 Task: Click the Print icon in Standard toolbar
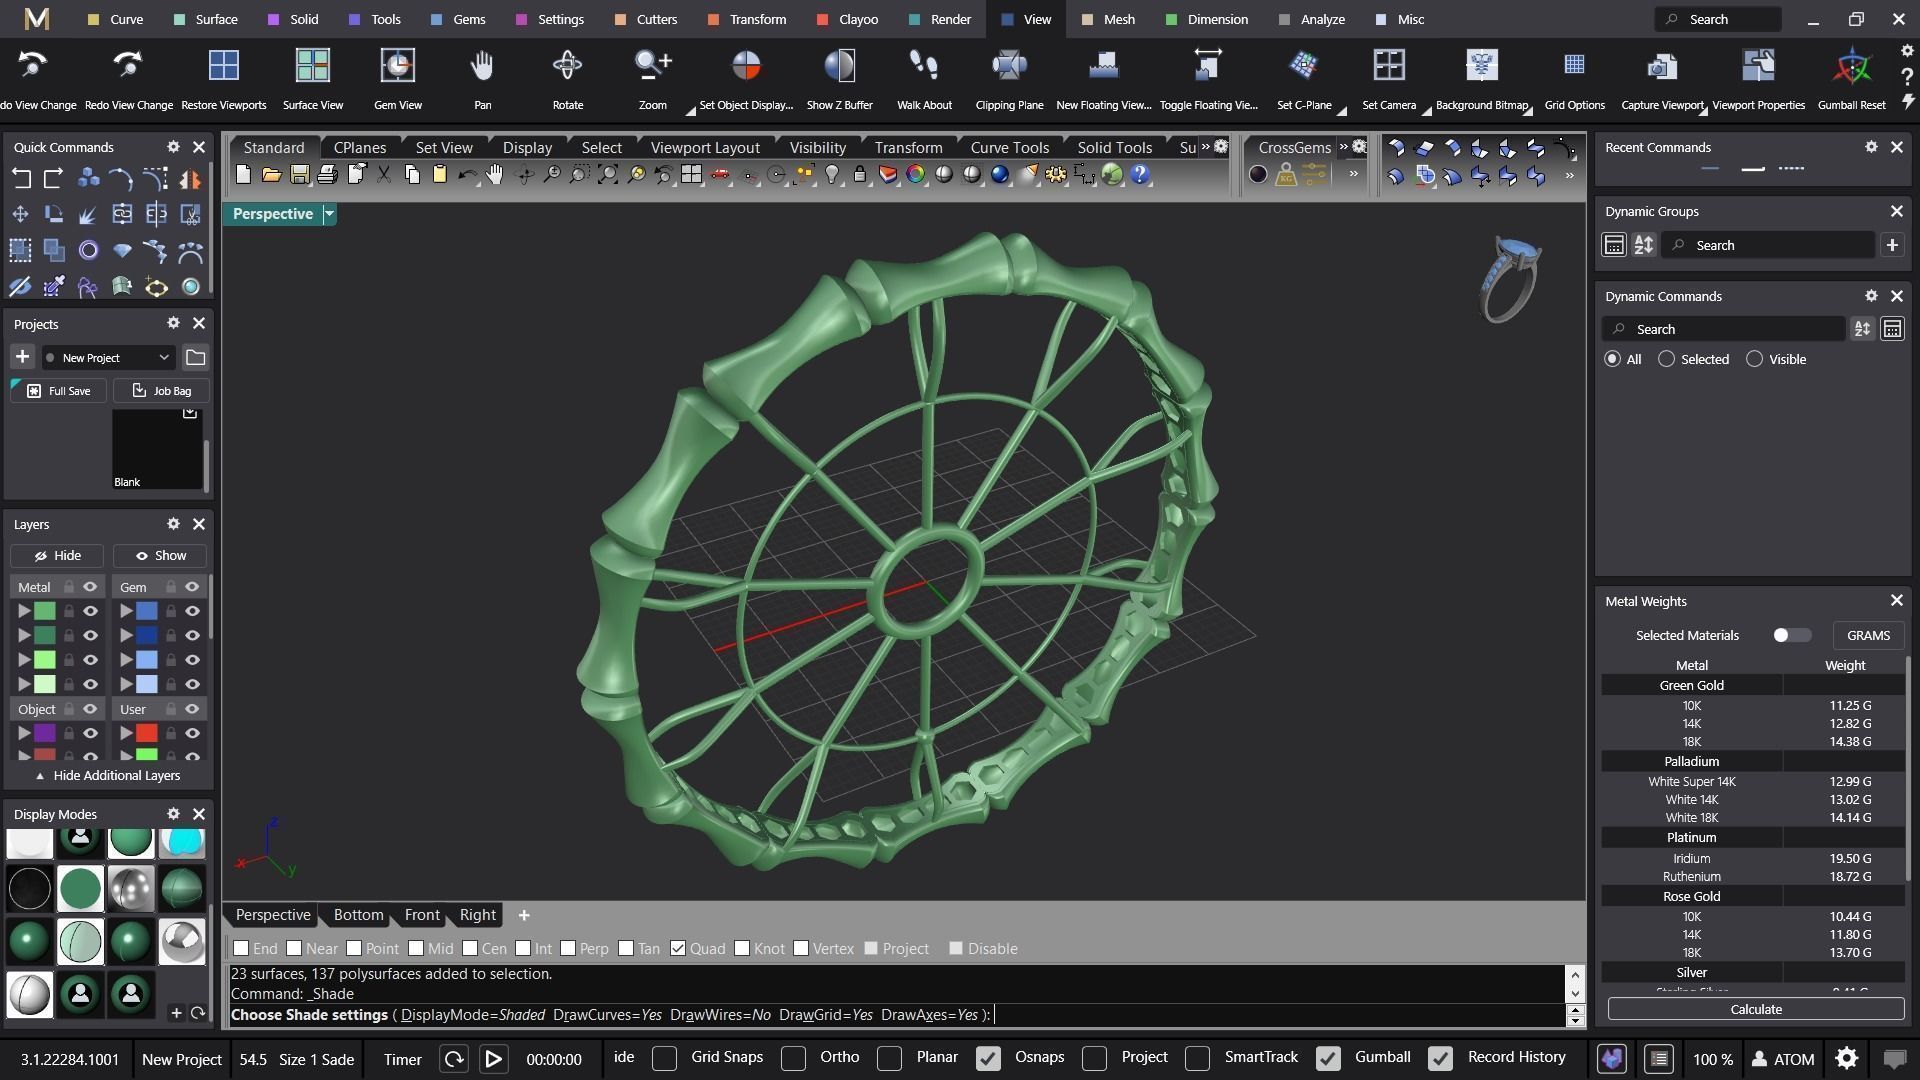coord(327,175)
